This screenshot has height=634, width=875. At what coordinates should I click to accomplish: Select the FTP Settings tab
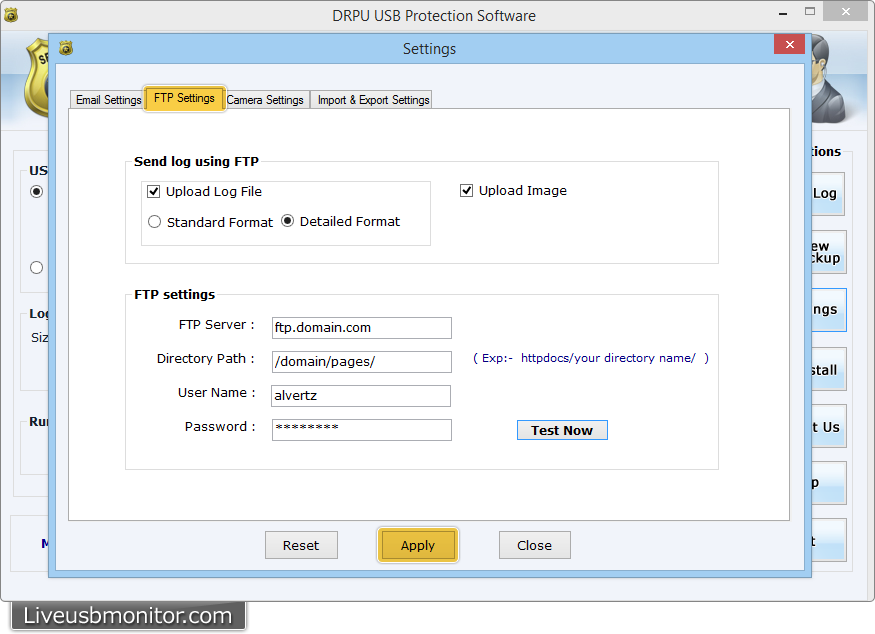tap(184, 98)
